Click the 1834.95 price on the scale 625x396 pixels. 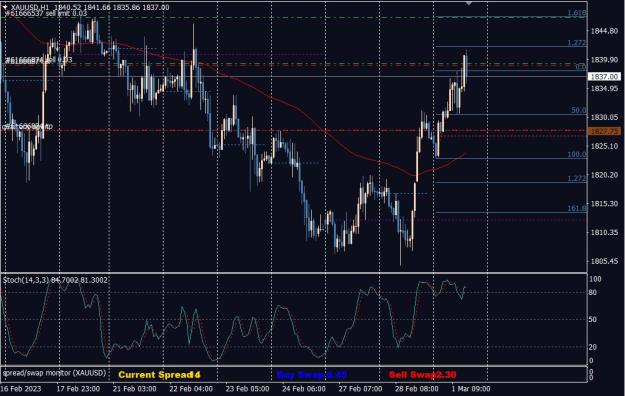[604, 88]
